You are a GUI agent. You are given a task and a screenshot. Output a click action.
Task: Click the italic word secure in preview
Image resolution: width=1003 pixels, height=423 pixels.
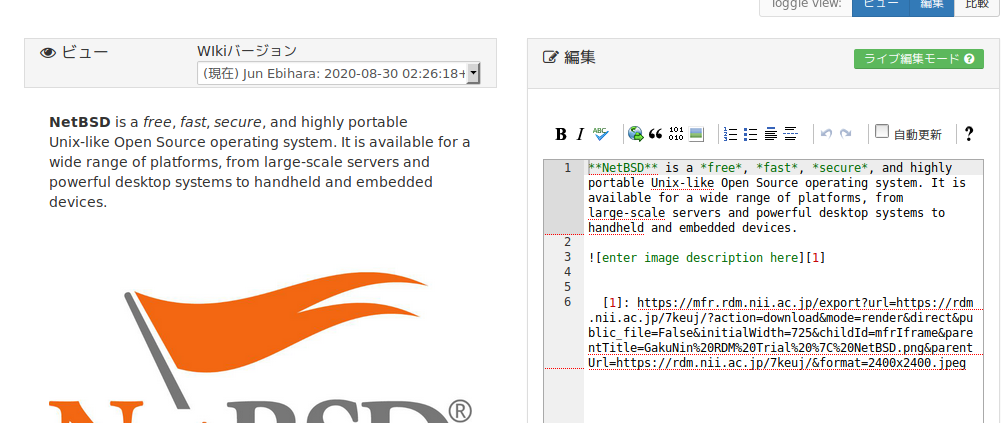pyautogui.click(x=238, y=122)
